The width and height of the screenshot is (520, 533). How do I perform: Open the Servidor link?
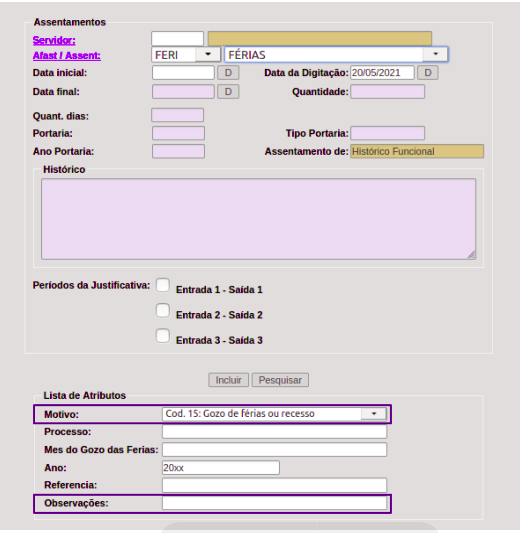coord(54,40)
